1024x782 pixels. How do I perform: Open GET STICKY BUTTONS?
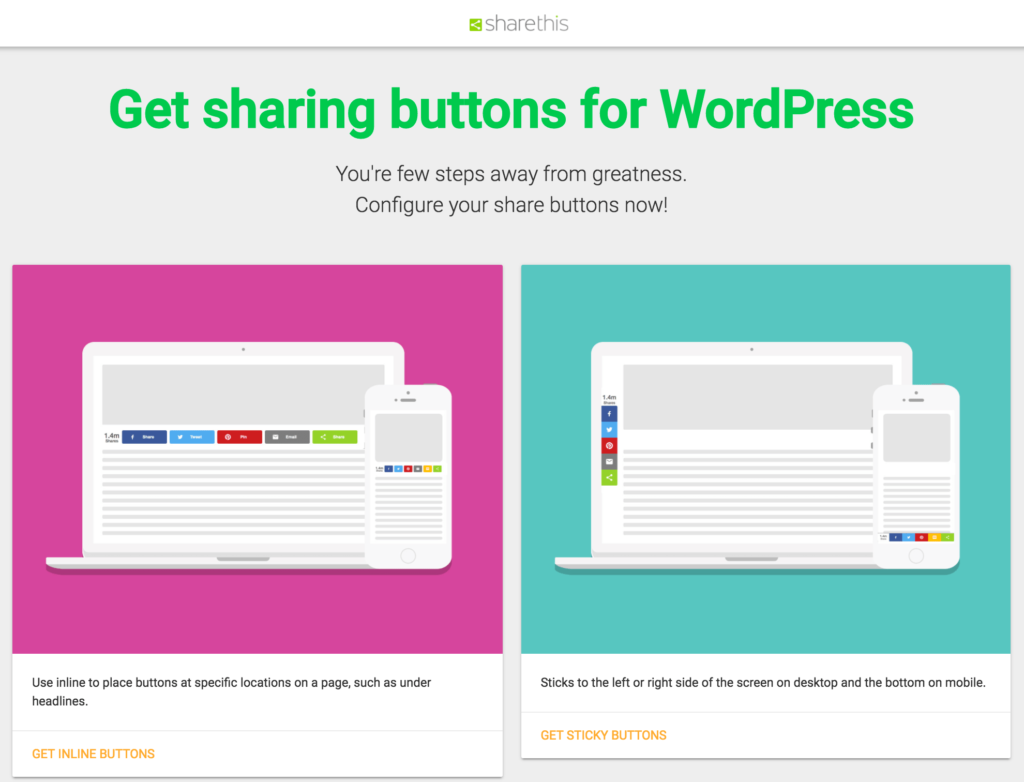(x=603, y=734)
